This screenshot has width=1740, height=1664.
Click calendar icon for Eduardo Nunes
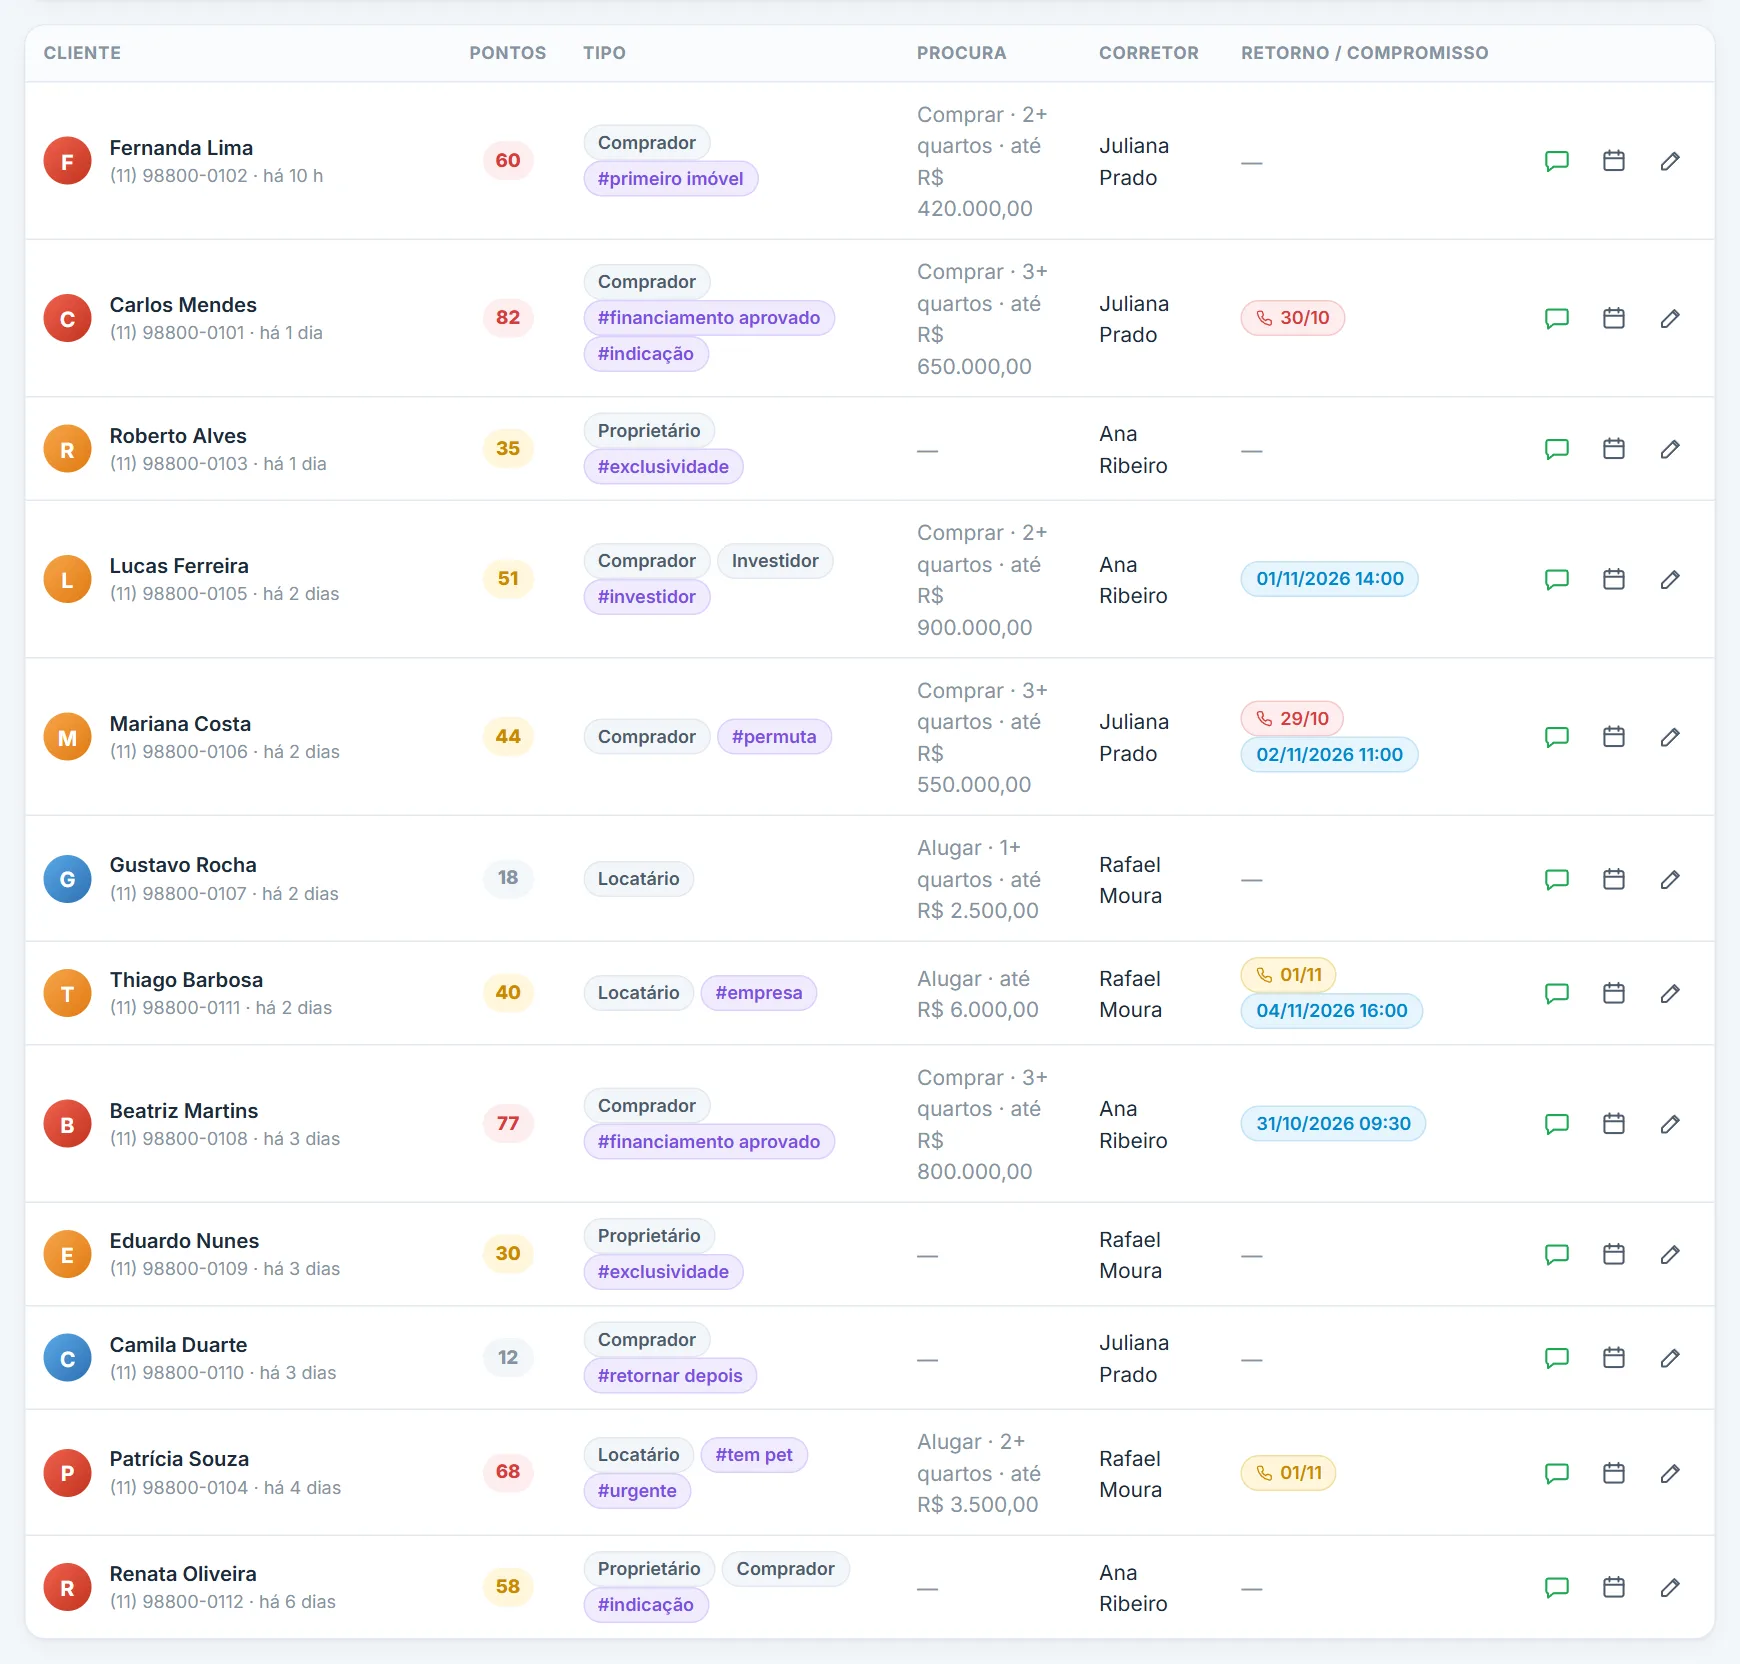(1614, 1254)
